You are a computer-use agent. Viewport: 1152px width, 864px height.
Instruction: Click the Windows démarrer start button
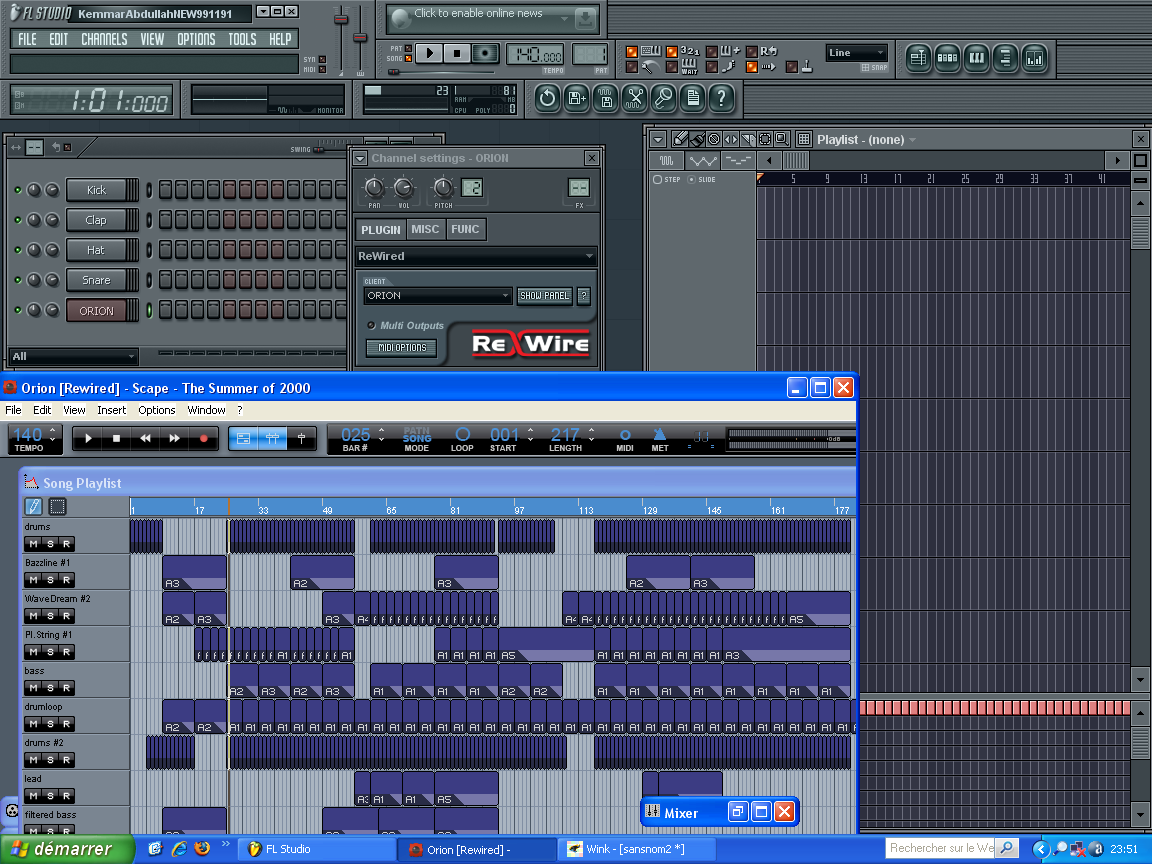[x=66, y=849]
